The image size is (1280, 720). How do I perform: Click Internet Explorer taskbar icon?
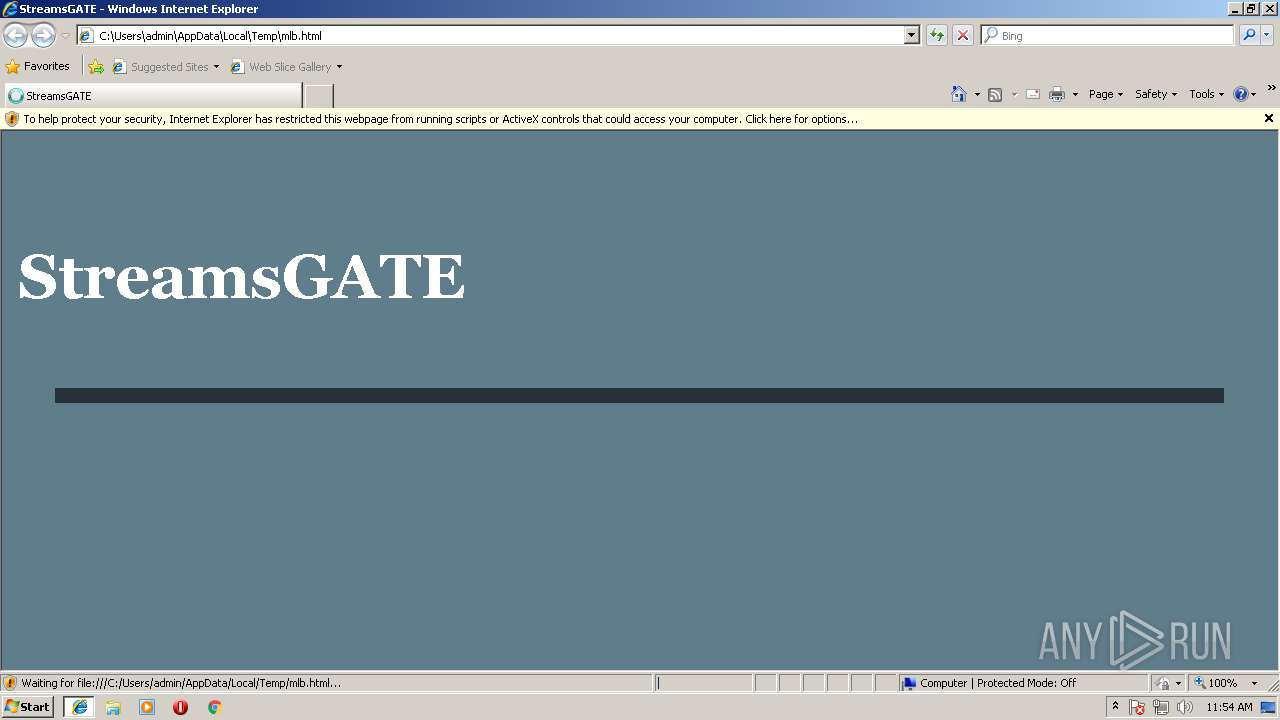[x=80, y=707]
